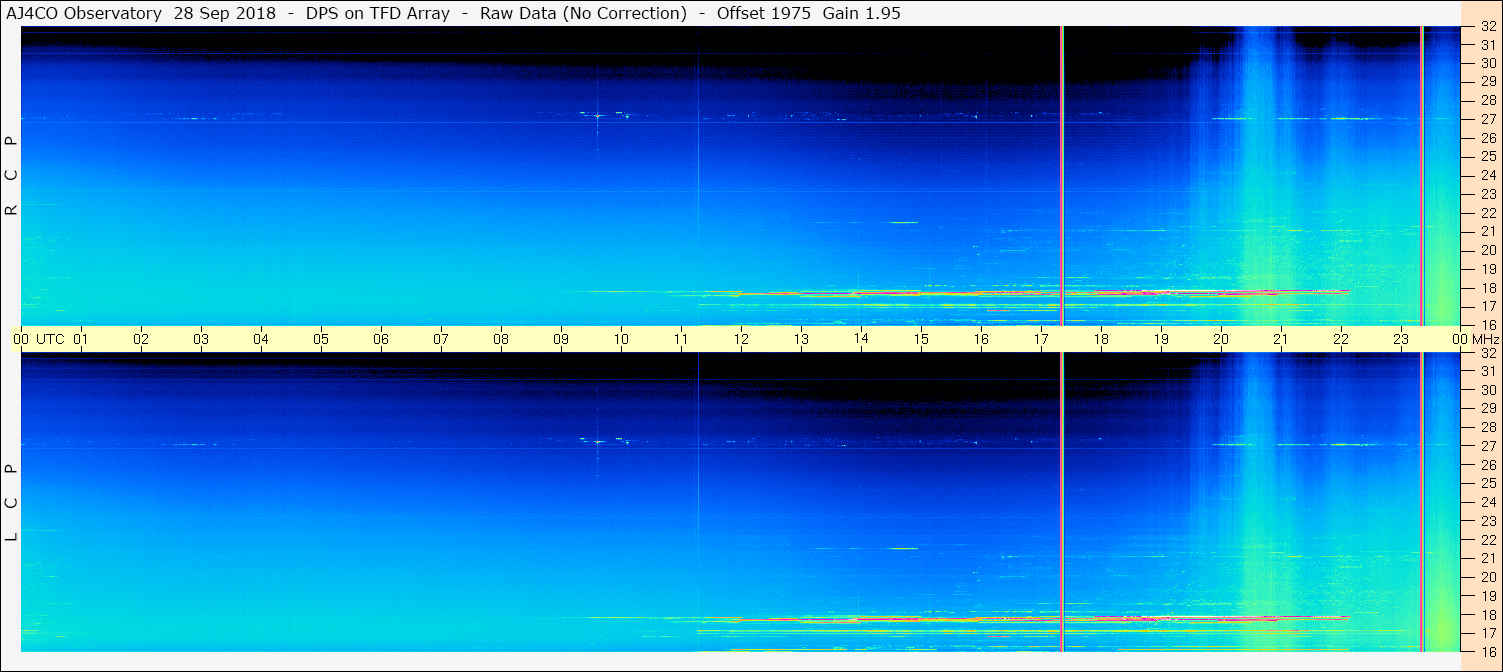The width and height of the screenshot is (1503, 672).
Task: Click the "18" hour label on the time axis
Action: [x=1101, y=339]
